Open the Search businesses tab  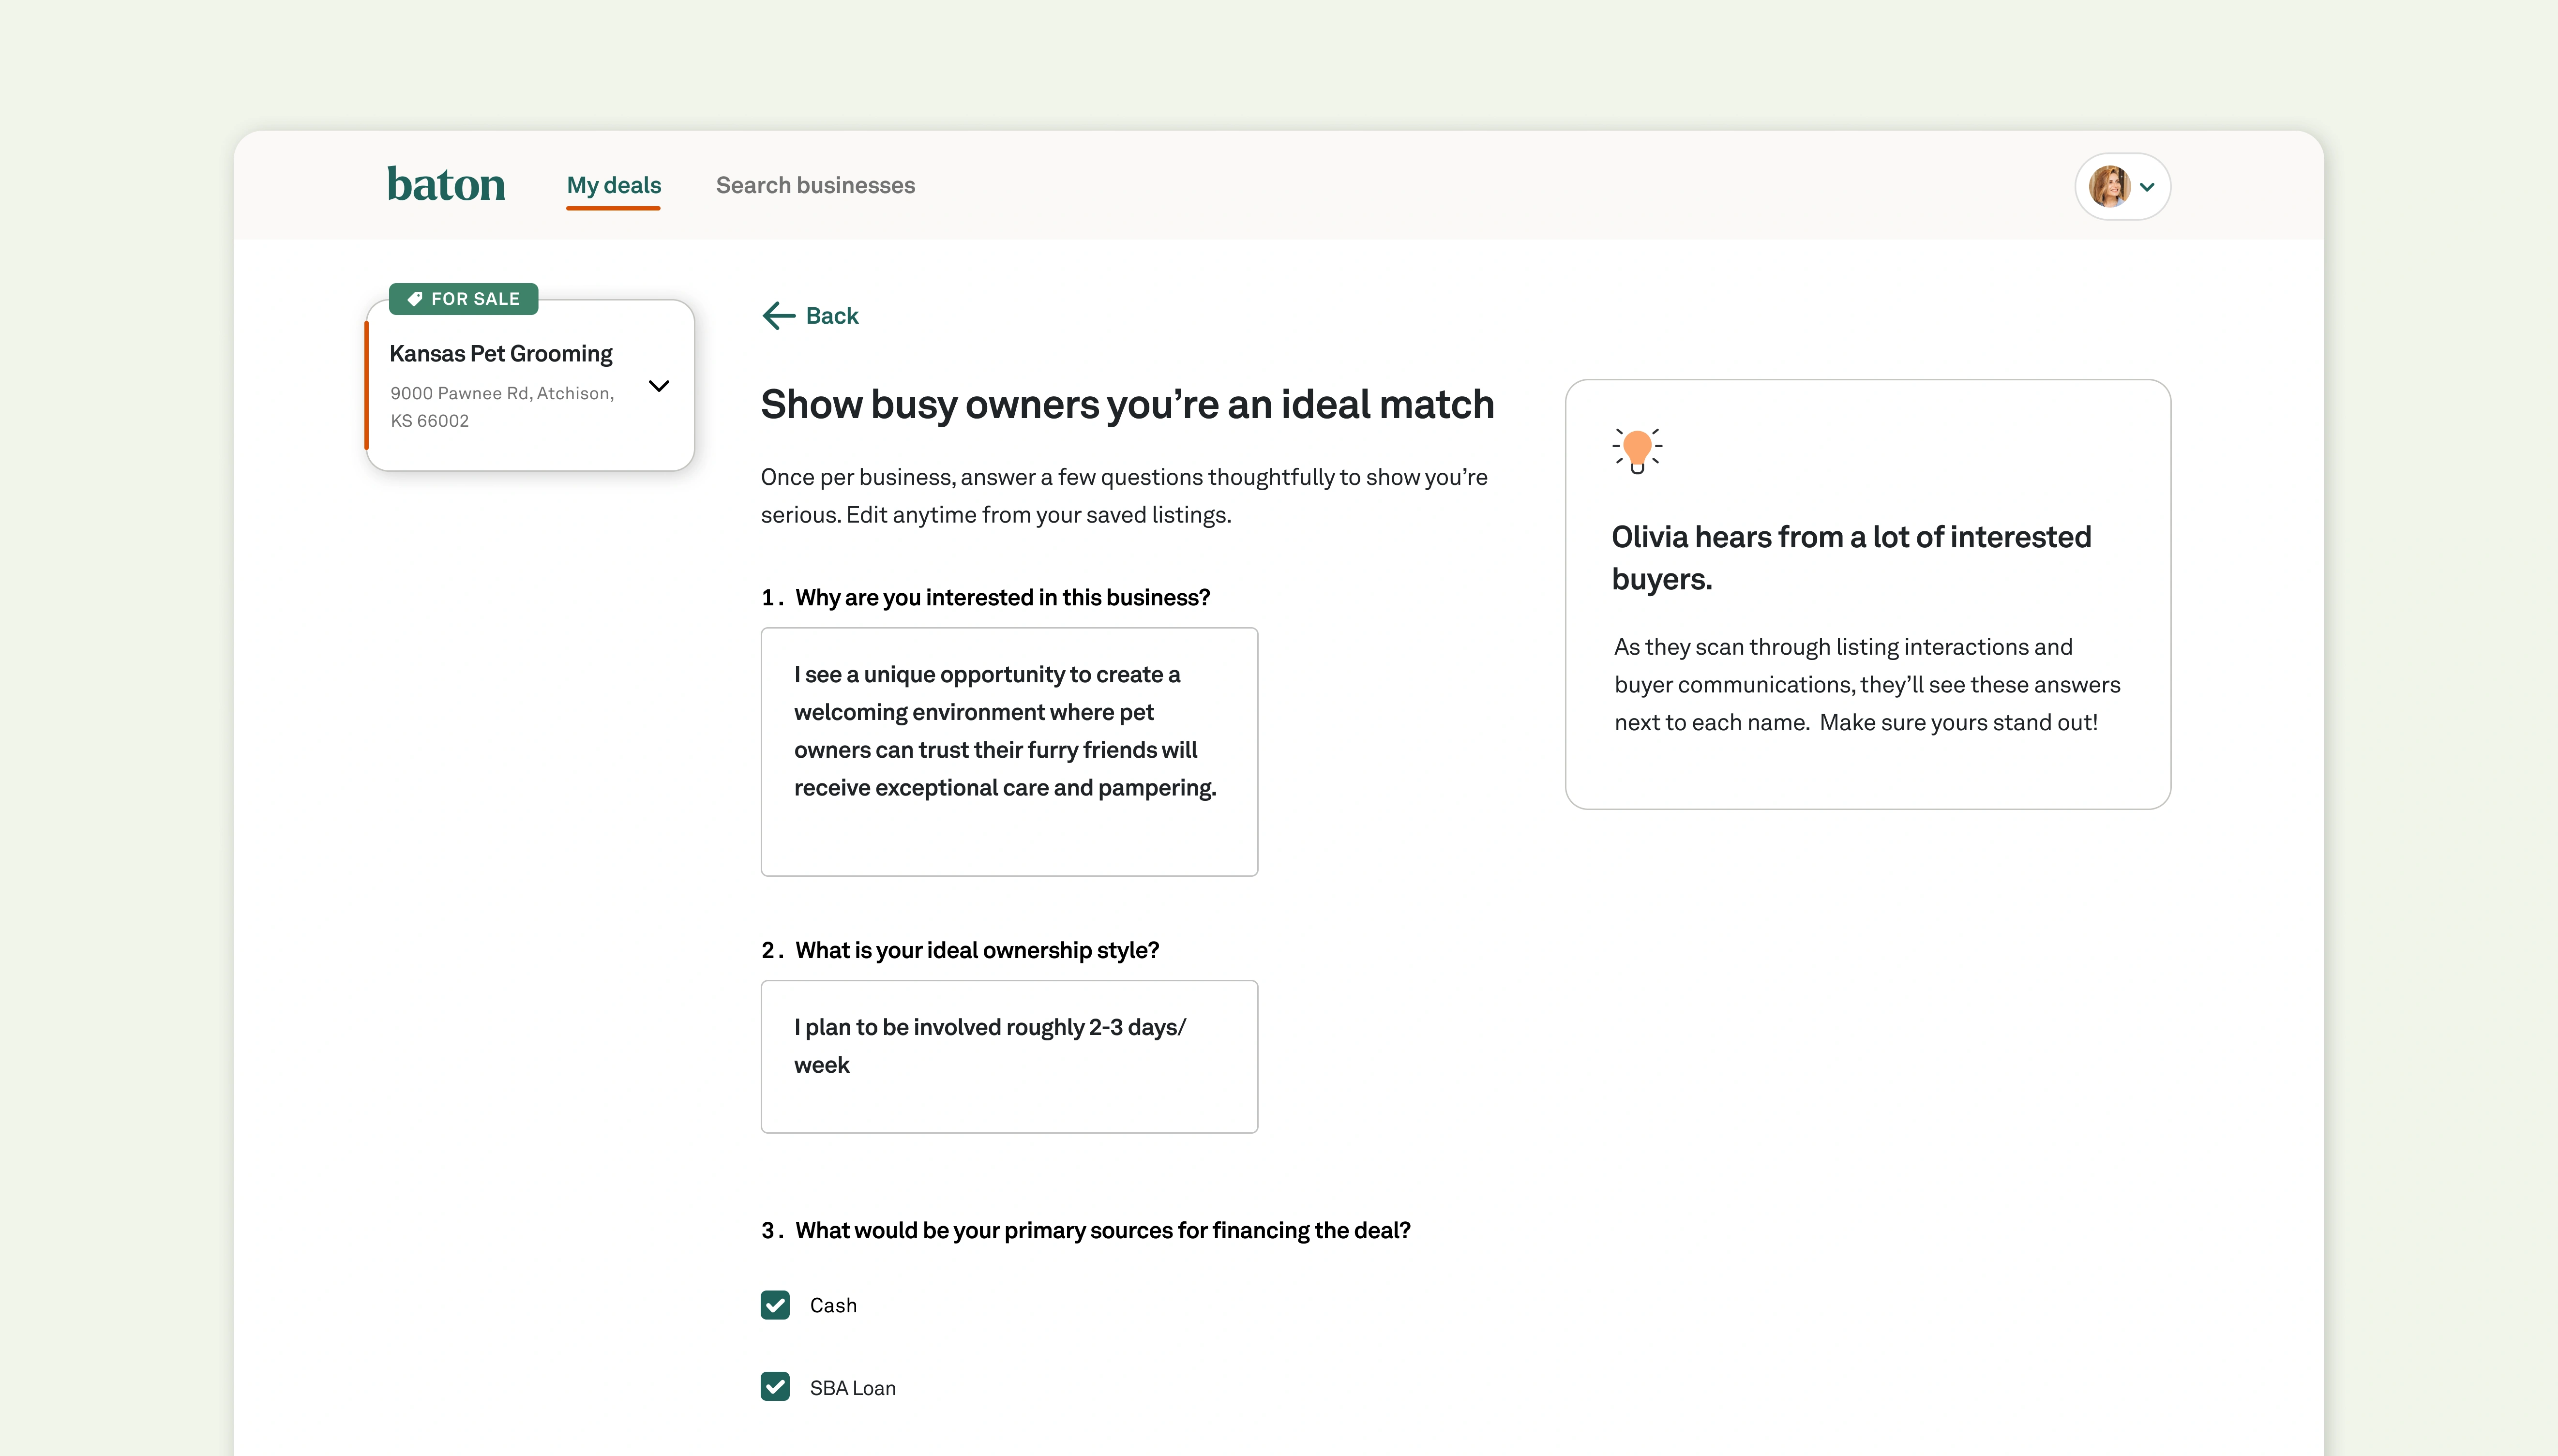coord(815,185)
